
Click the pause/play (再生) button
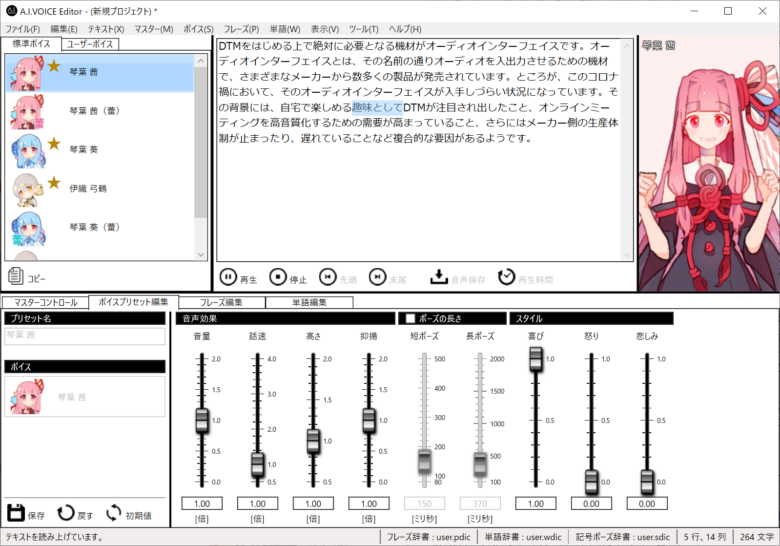pos(228,277)
